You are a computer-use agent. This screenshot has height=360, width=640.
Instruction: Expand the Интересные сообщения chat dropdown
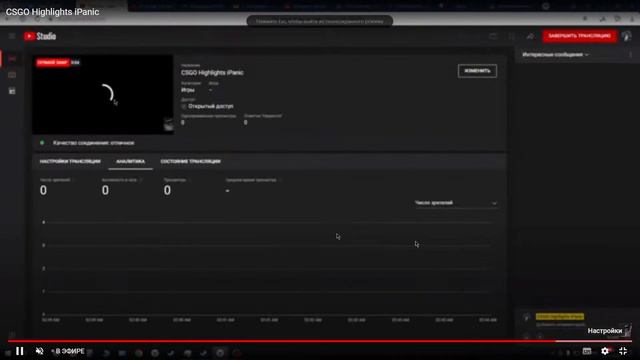pyautogui.click(x=556, y=55)
